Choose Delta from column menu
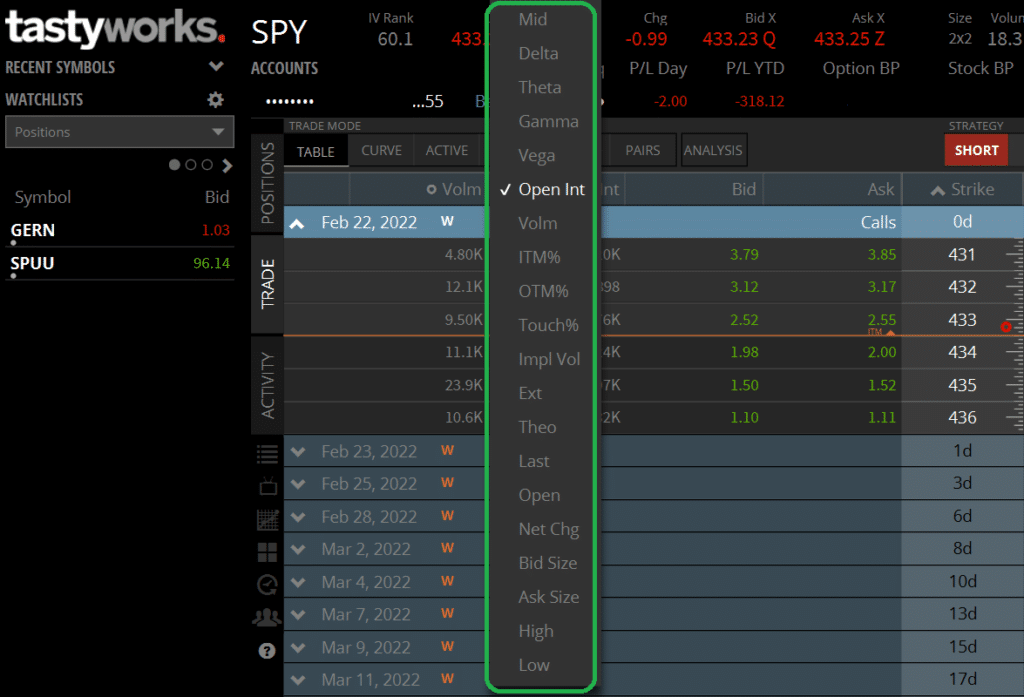 538,54
